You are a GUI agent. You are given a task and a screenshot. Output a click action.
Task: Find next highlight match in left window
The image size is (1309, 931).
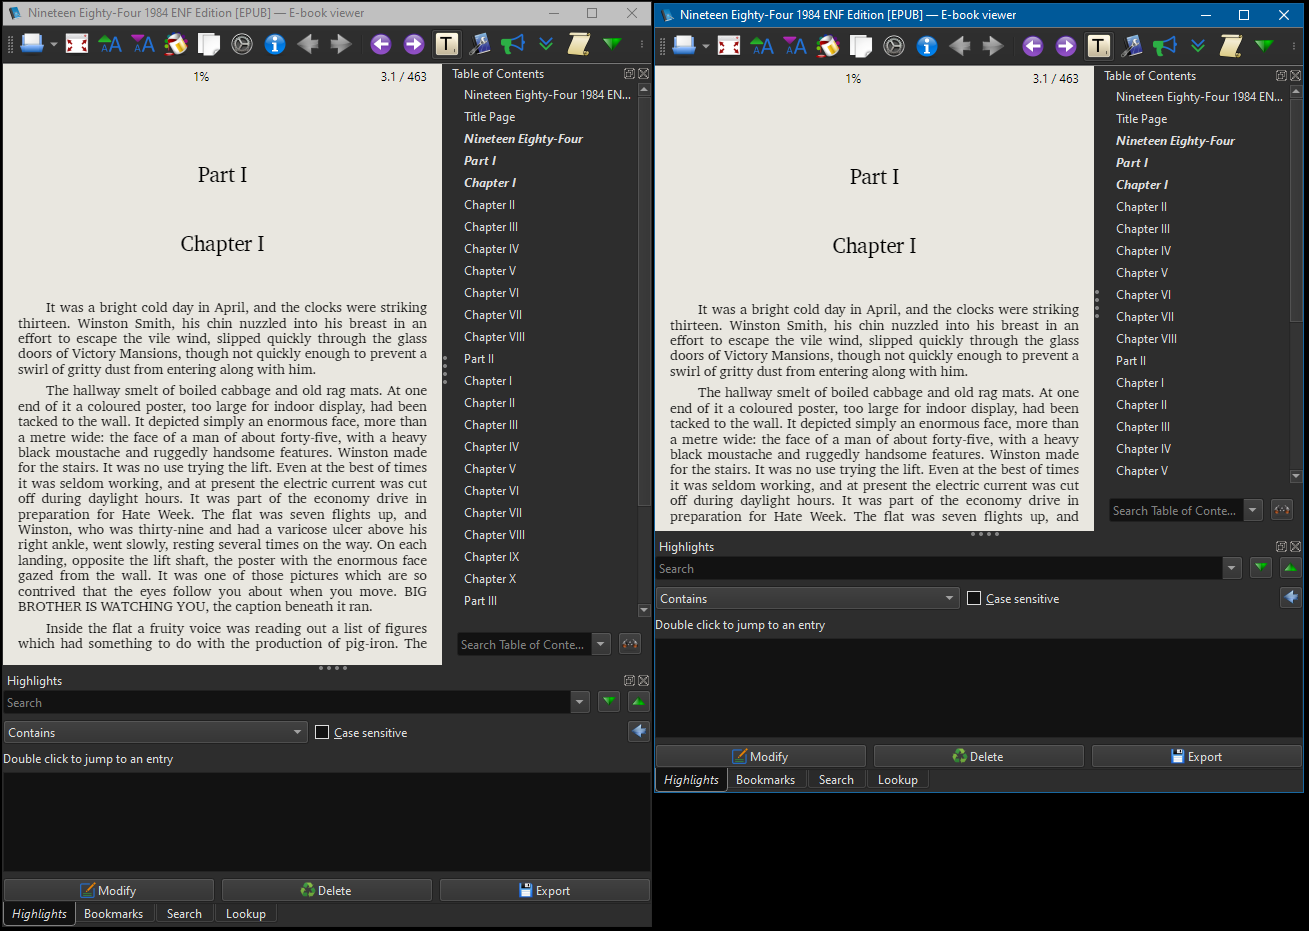click(x=609, y=702)
